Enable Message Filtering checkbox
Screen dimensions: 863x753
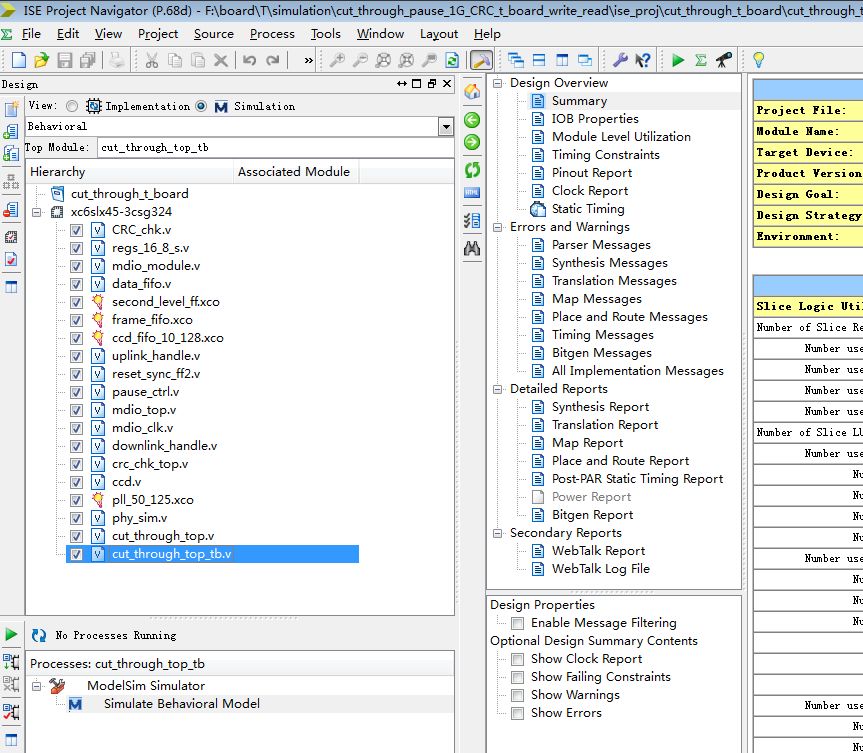(517, 623)
